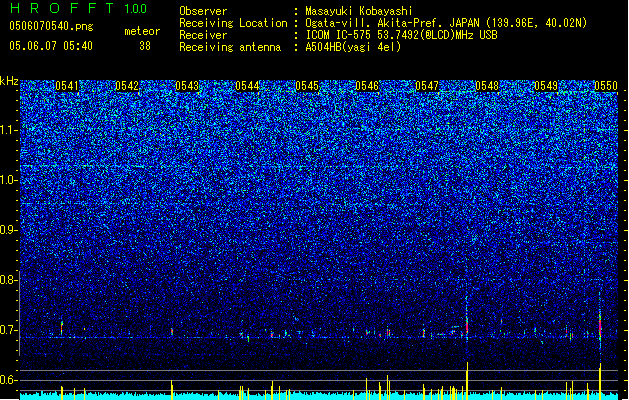Screen dimensions: 629x400
Task: Select the file name 0506070540.png
Action: (x=51, y=27)
